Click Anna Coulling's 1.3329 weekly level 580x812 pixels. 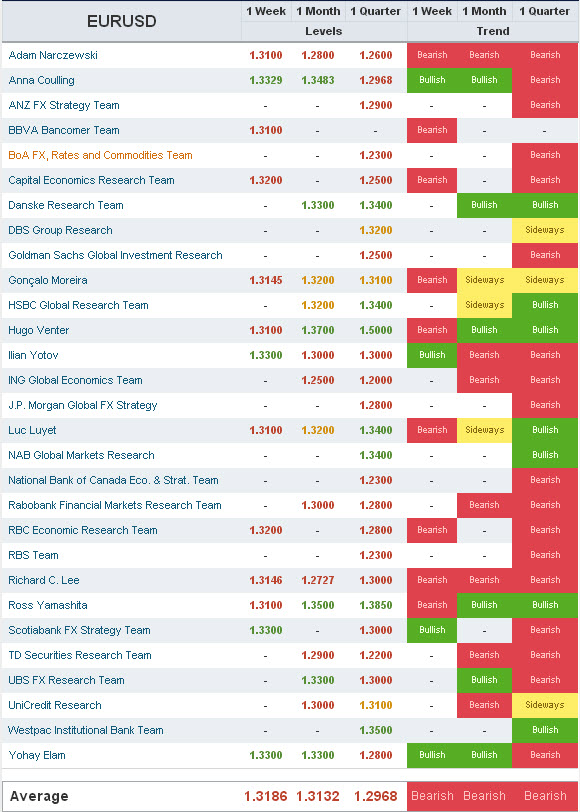click(x=266, y=80)
